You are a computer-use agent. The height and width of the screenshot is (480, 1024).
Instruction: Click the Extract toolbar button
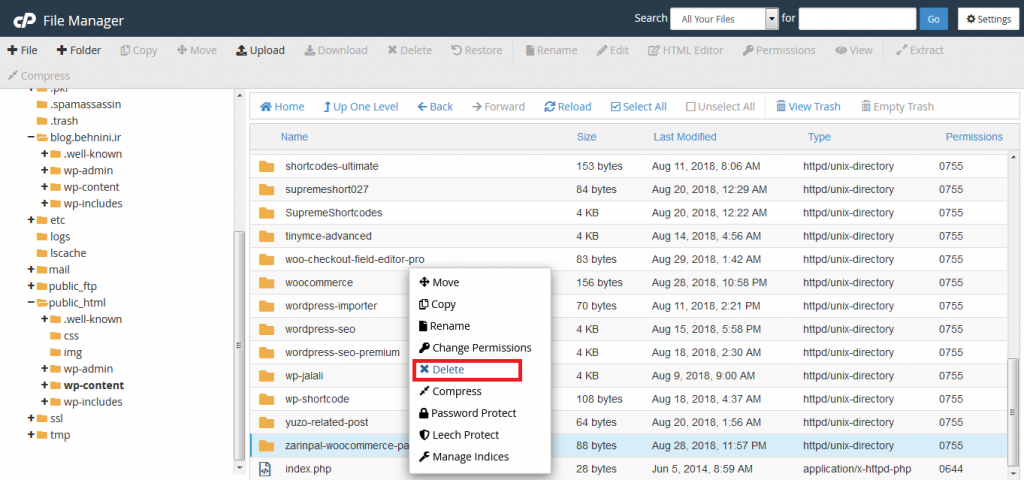pos(920,50)
